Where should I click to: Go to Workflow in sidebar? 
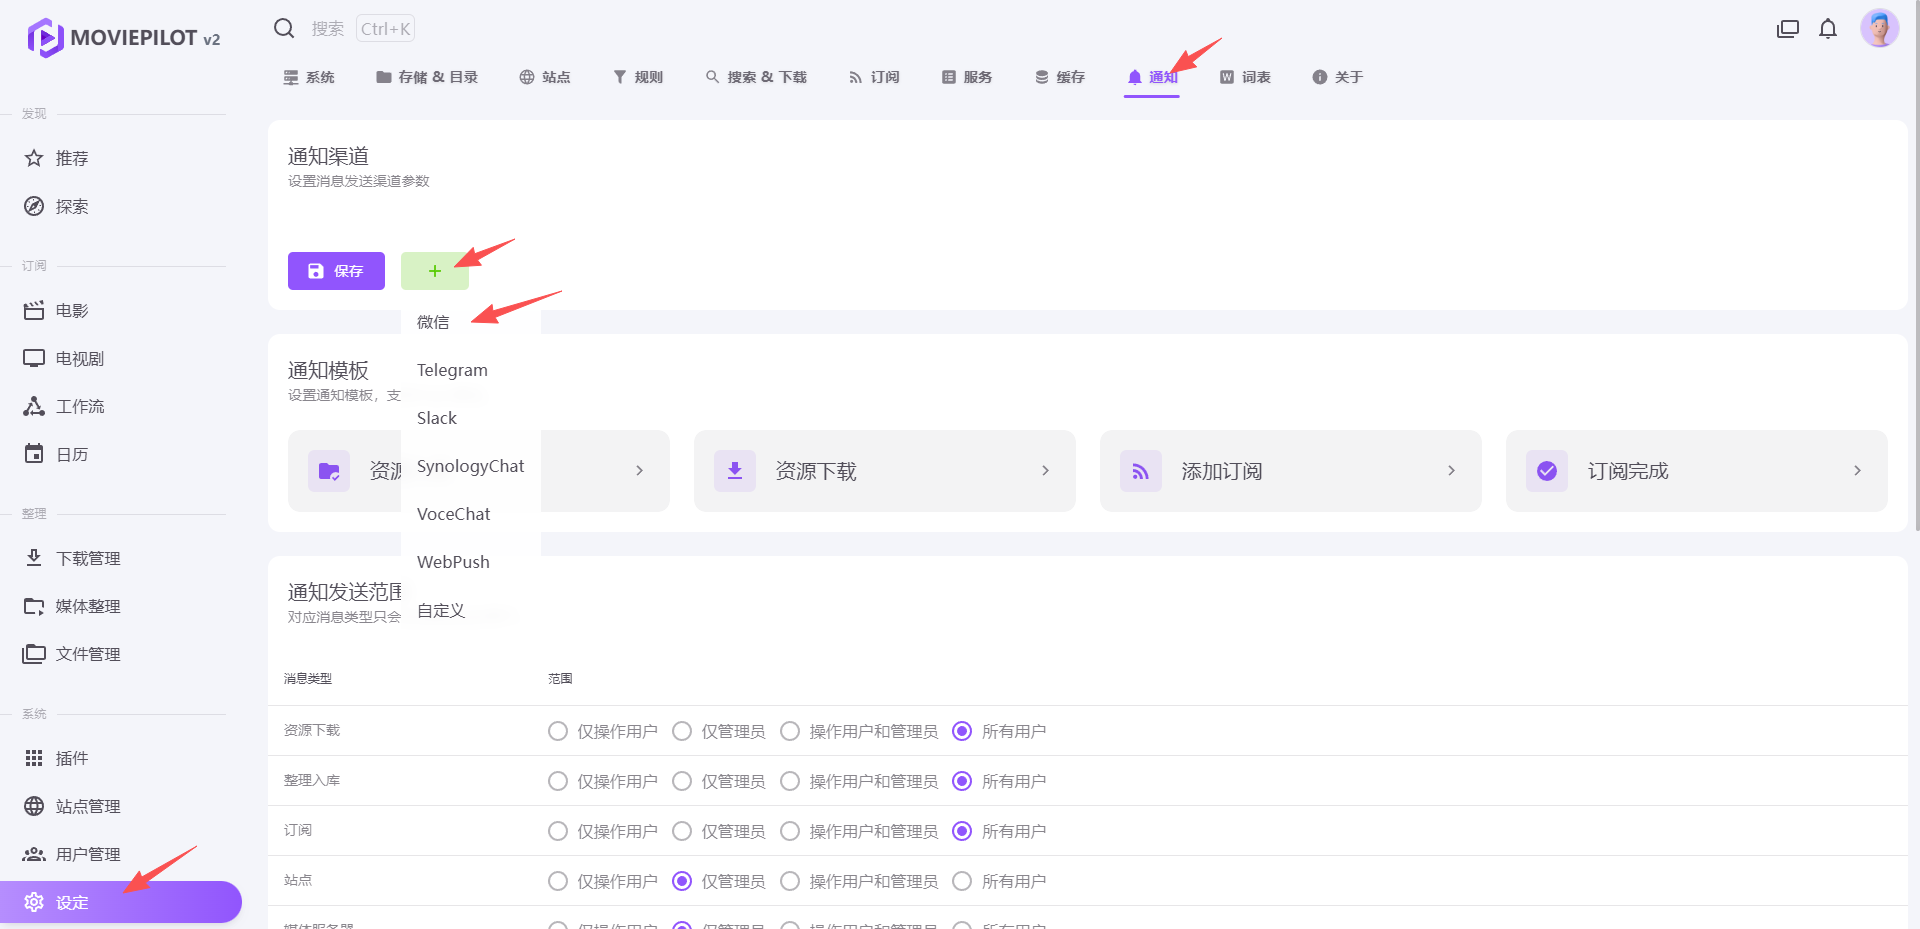80,406
